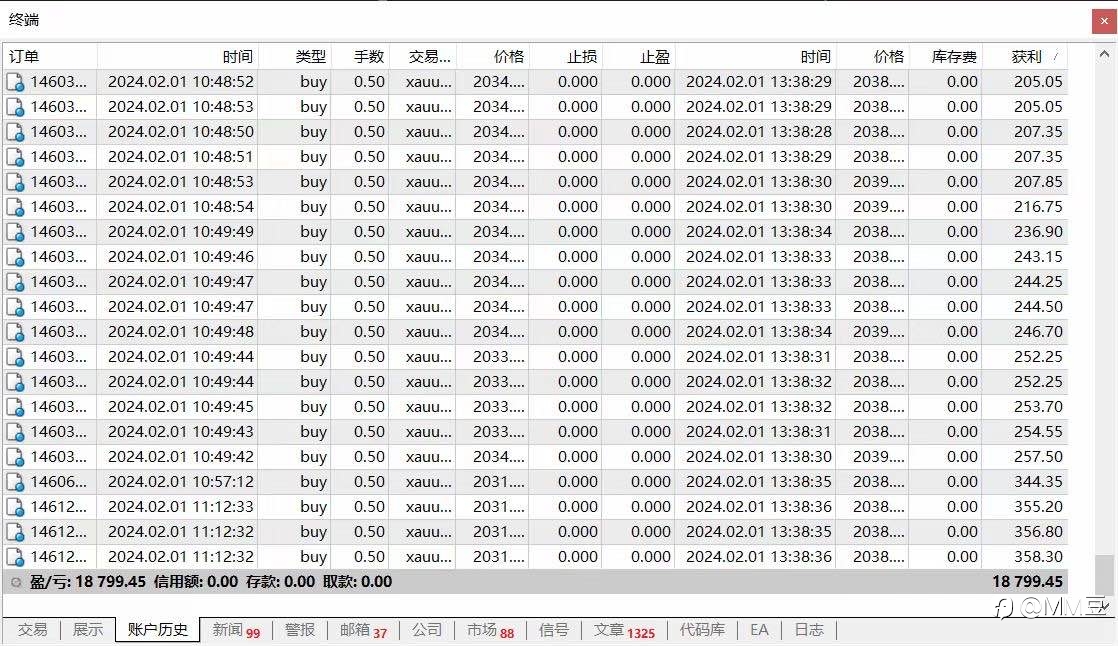Screen dimensions: 1118x646
Task: Select the order icon in the 243.15 profit row
Action: coord(15,257)
